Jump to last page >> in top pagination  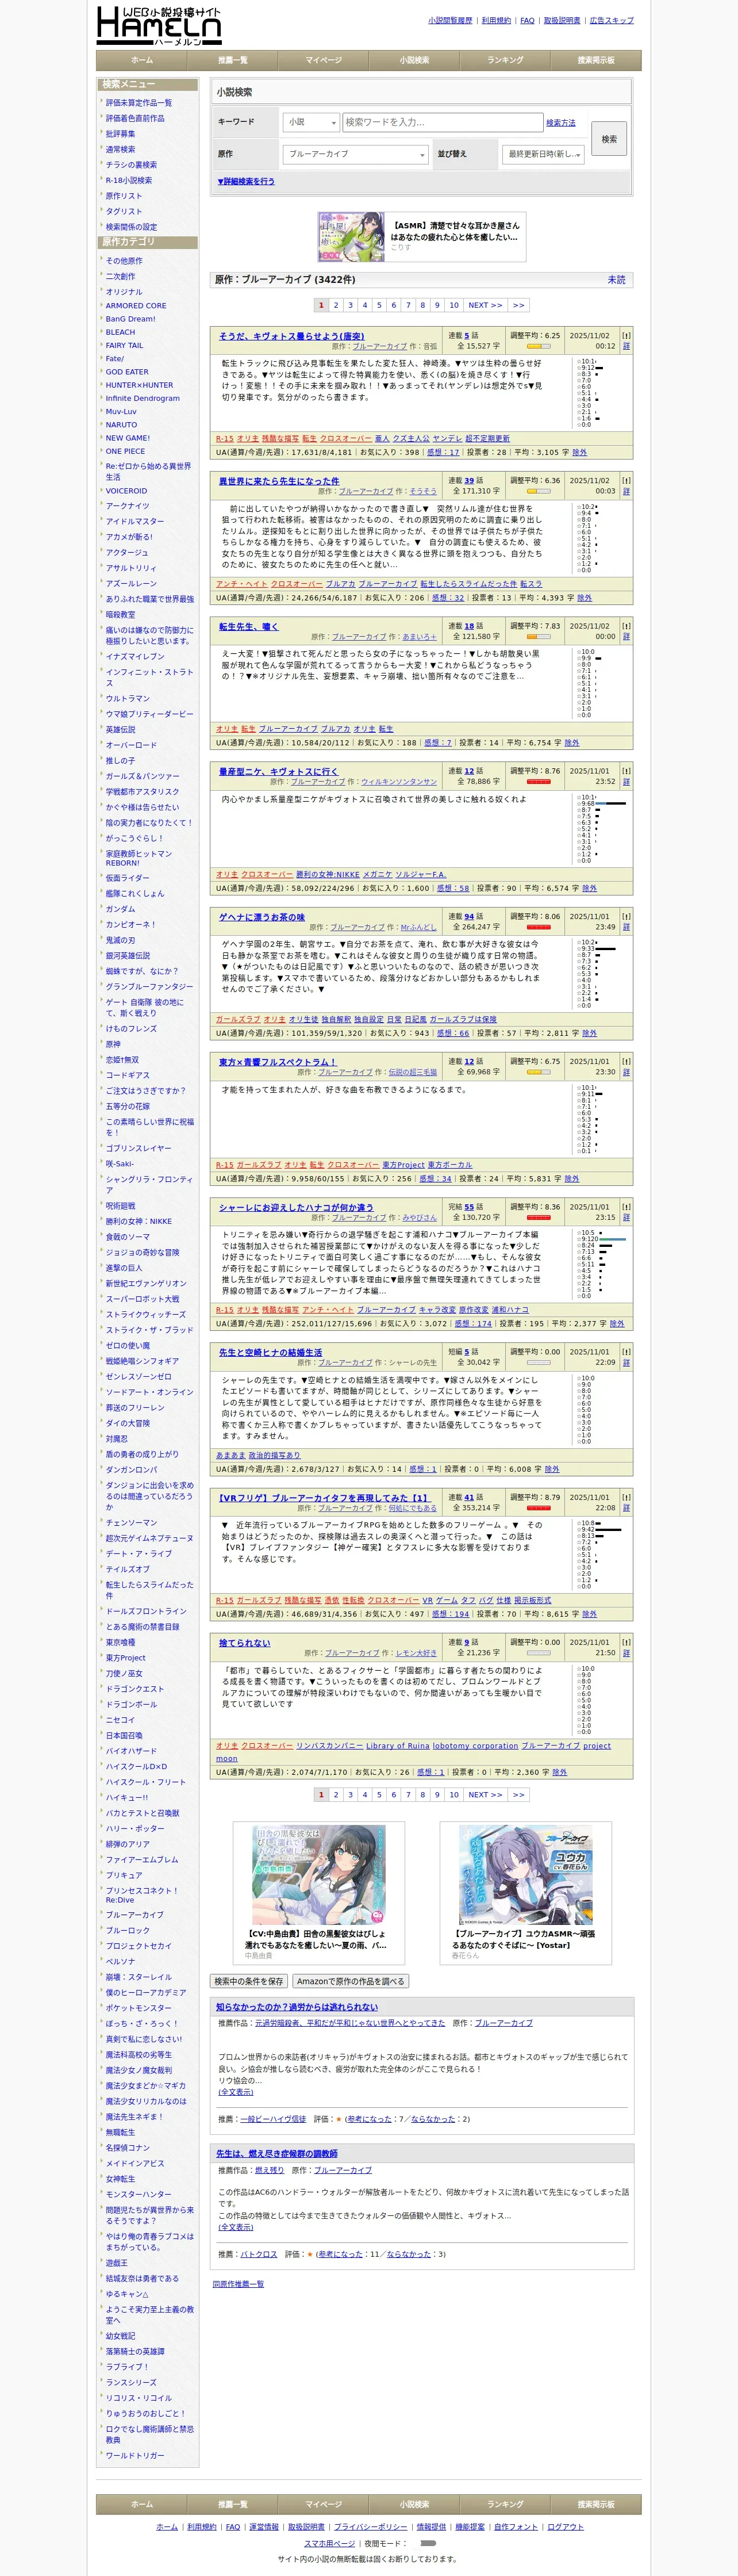click(518, 305)
